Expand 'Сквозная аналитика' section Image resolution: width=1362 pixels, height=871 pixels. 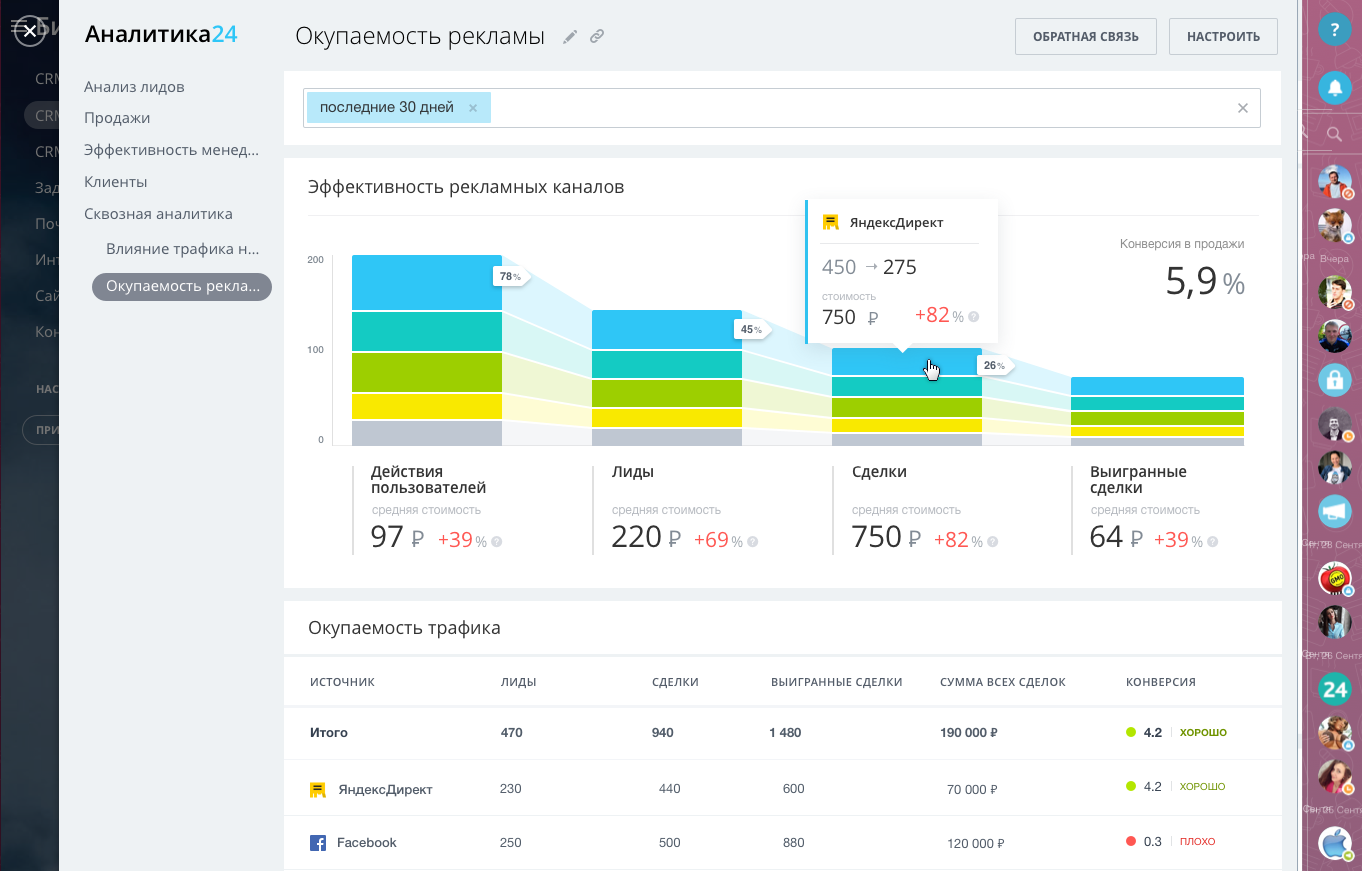158,214
